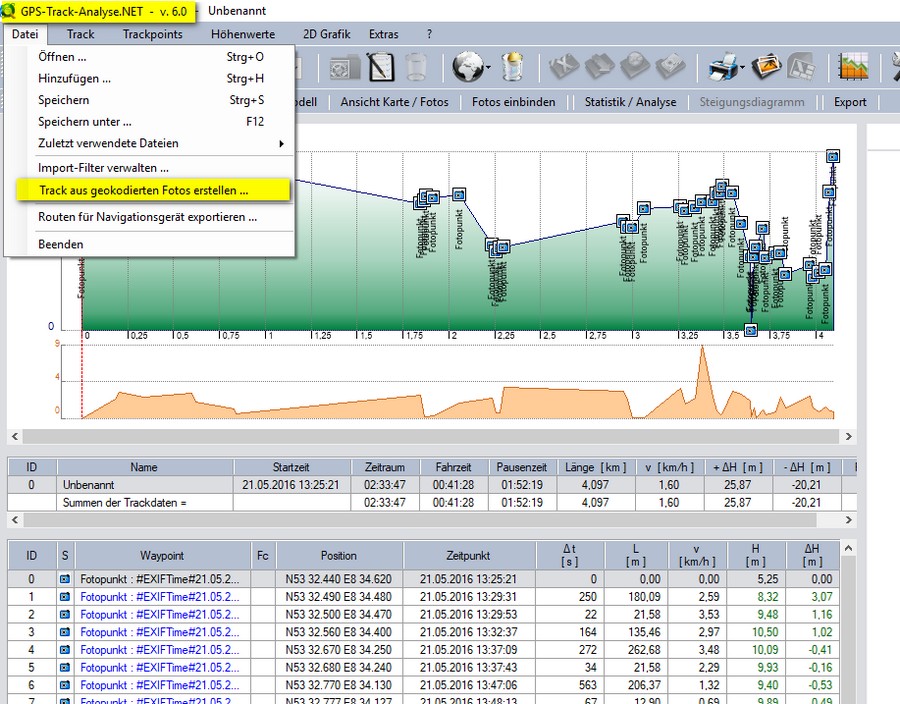Viewport: 900px width, 704px height.
Task: Click the paint bucket toolbar icon
Action: click(x=513, y=67)
